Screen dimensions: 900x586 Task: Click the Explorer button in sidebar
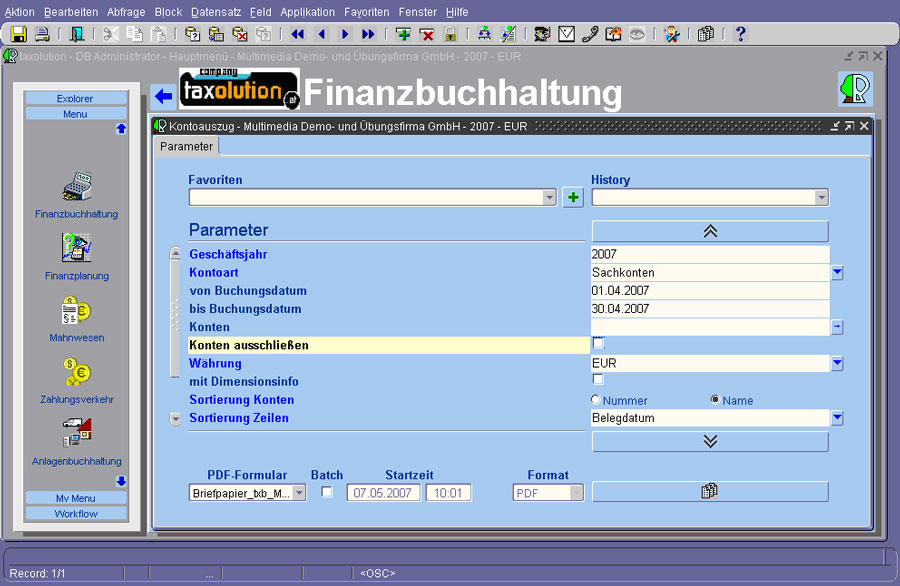pos(75,99)
